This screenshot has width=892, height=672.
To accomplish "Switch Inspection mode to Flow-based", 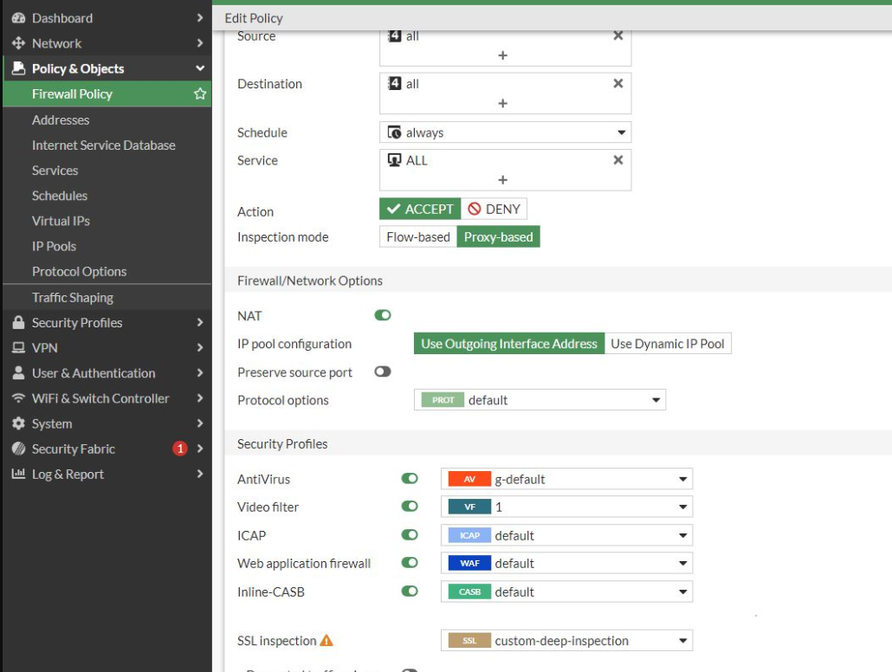I will click(x=418, y=238).
